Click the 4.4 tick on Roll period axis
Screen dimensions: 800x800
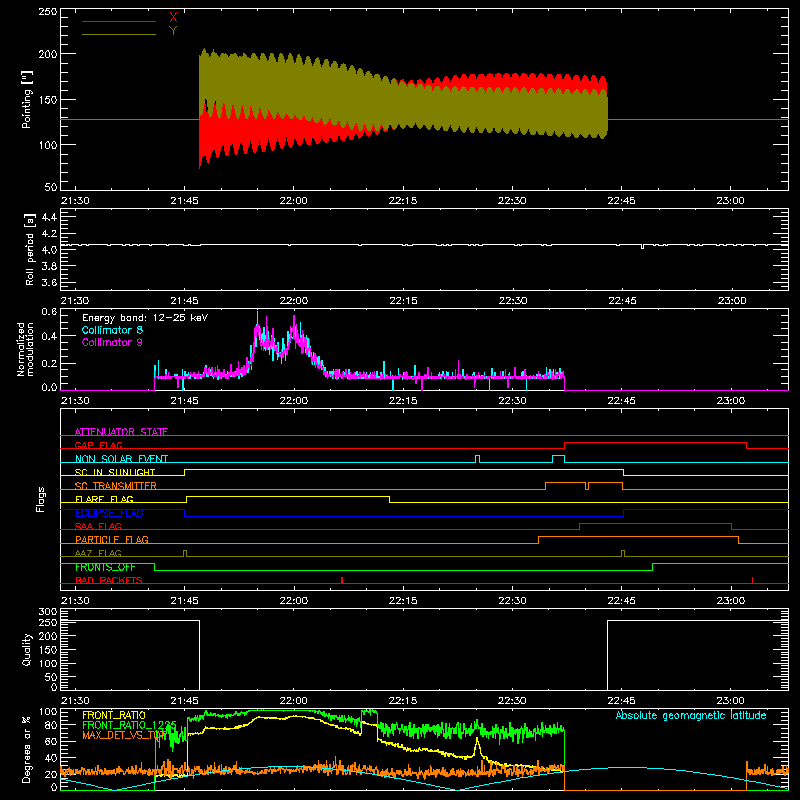point(49,217)
